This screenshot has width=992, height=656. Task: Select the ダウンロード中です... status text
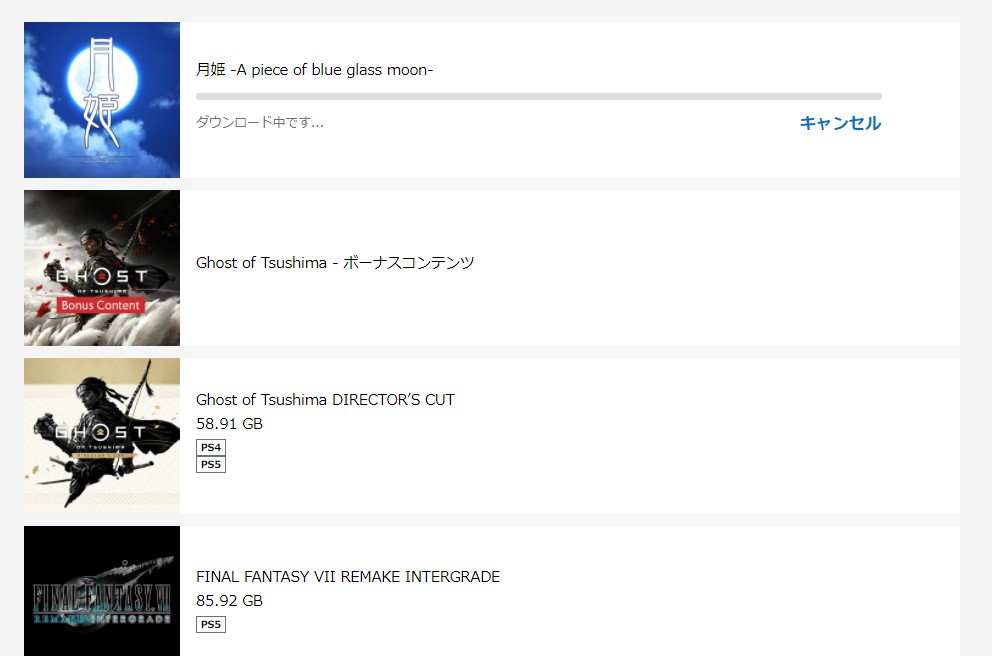click(x=259, y=122)
